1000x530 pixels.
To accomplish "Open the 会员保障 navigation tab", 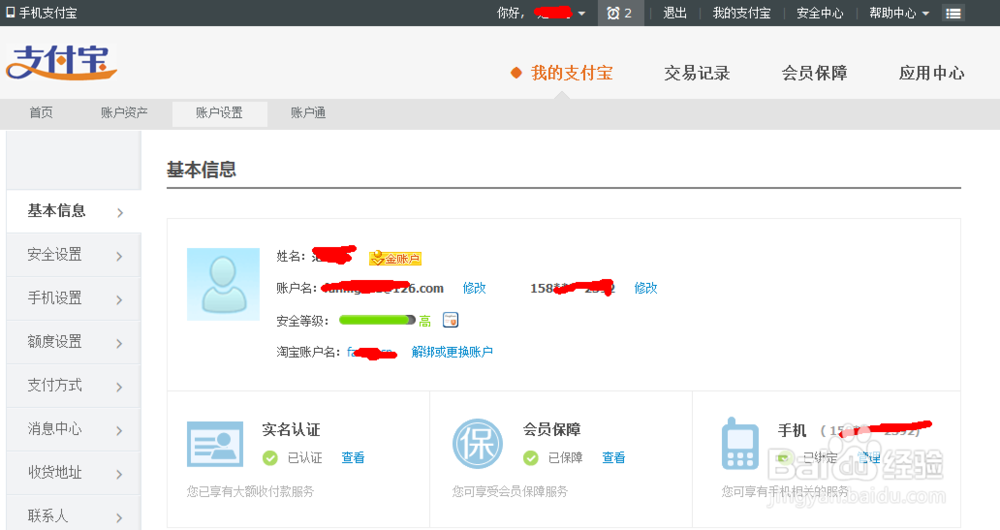I will click(814, 73).
